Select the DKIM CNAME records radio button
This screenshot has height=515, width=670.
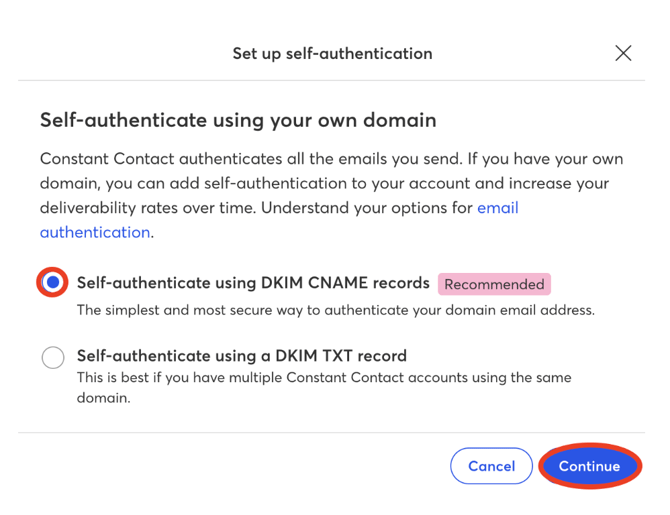coord(53,282)
